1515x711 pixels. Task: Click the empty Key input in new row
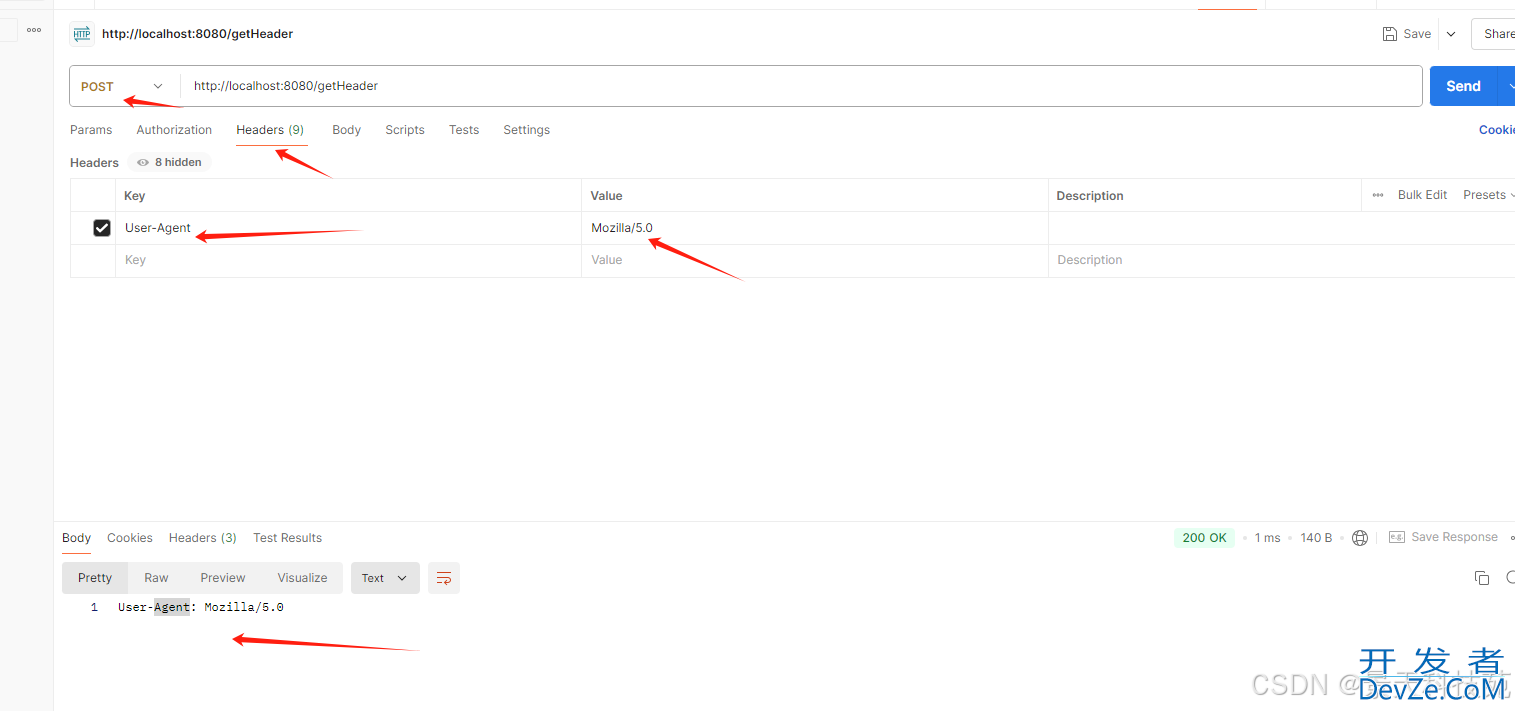pos(348,260)
